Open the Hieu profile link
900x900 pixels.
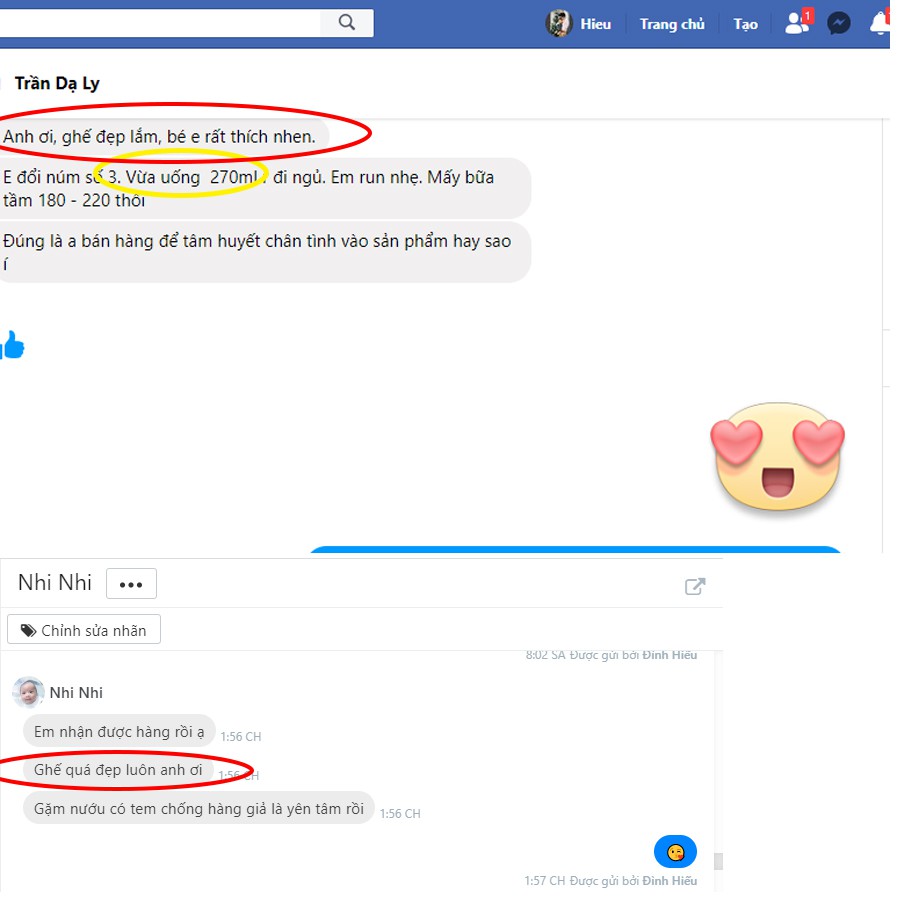click(x=595, y=24)
